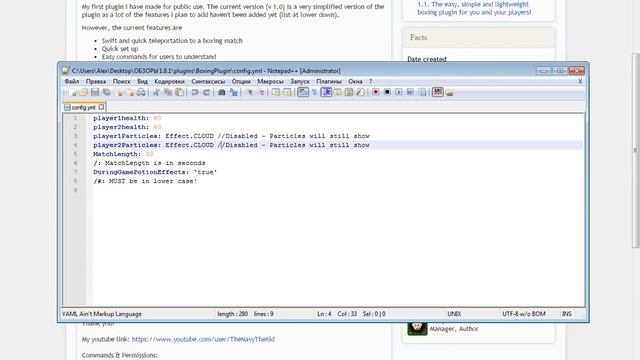Click 'UTF-8 w/o BOM' encoding field
The image size is (640, 360).
pyautogui.click(x=524, y=314)
